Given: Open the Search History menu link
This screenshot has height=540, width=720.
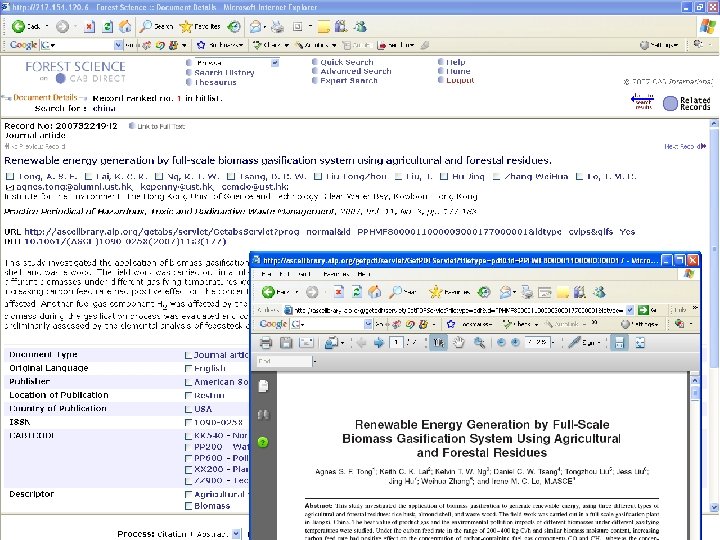Looking at the screenshot, I should coord(224,72).
